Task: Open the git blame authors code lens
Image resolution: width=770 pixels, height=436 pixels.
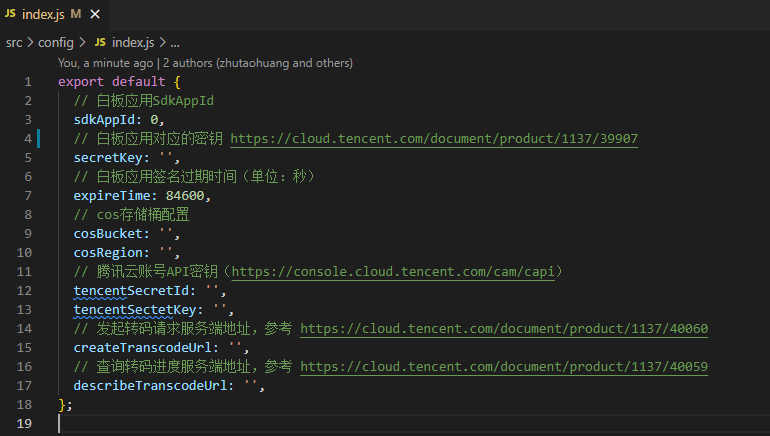Action: click(x=205, y=63)
